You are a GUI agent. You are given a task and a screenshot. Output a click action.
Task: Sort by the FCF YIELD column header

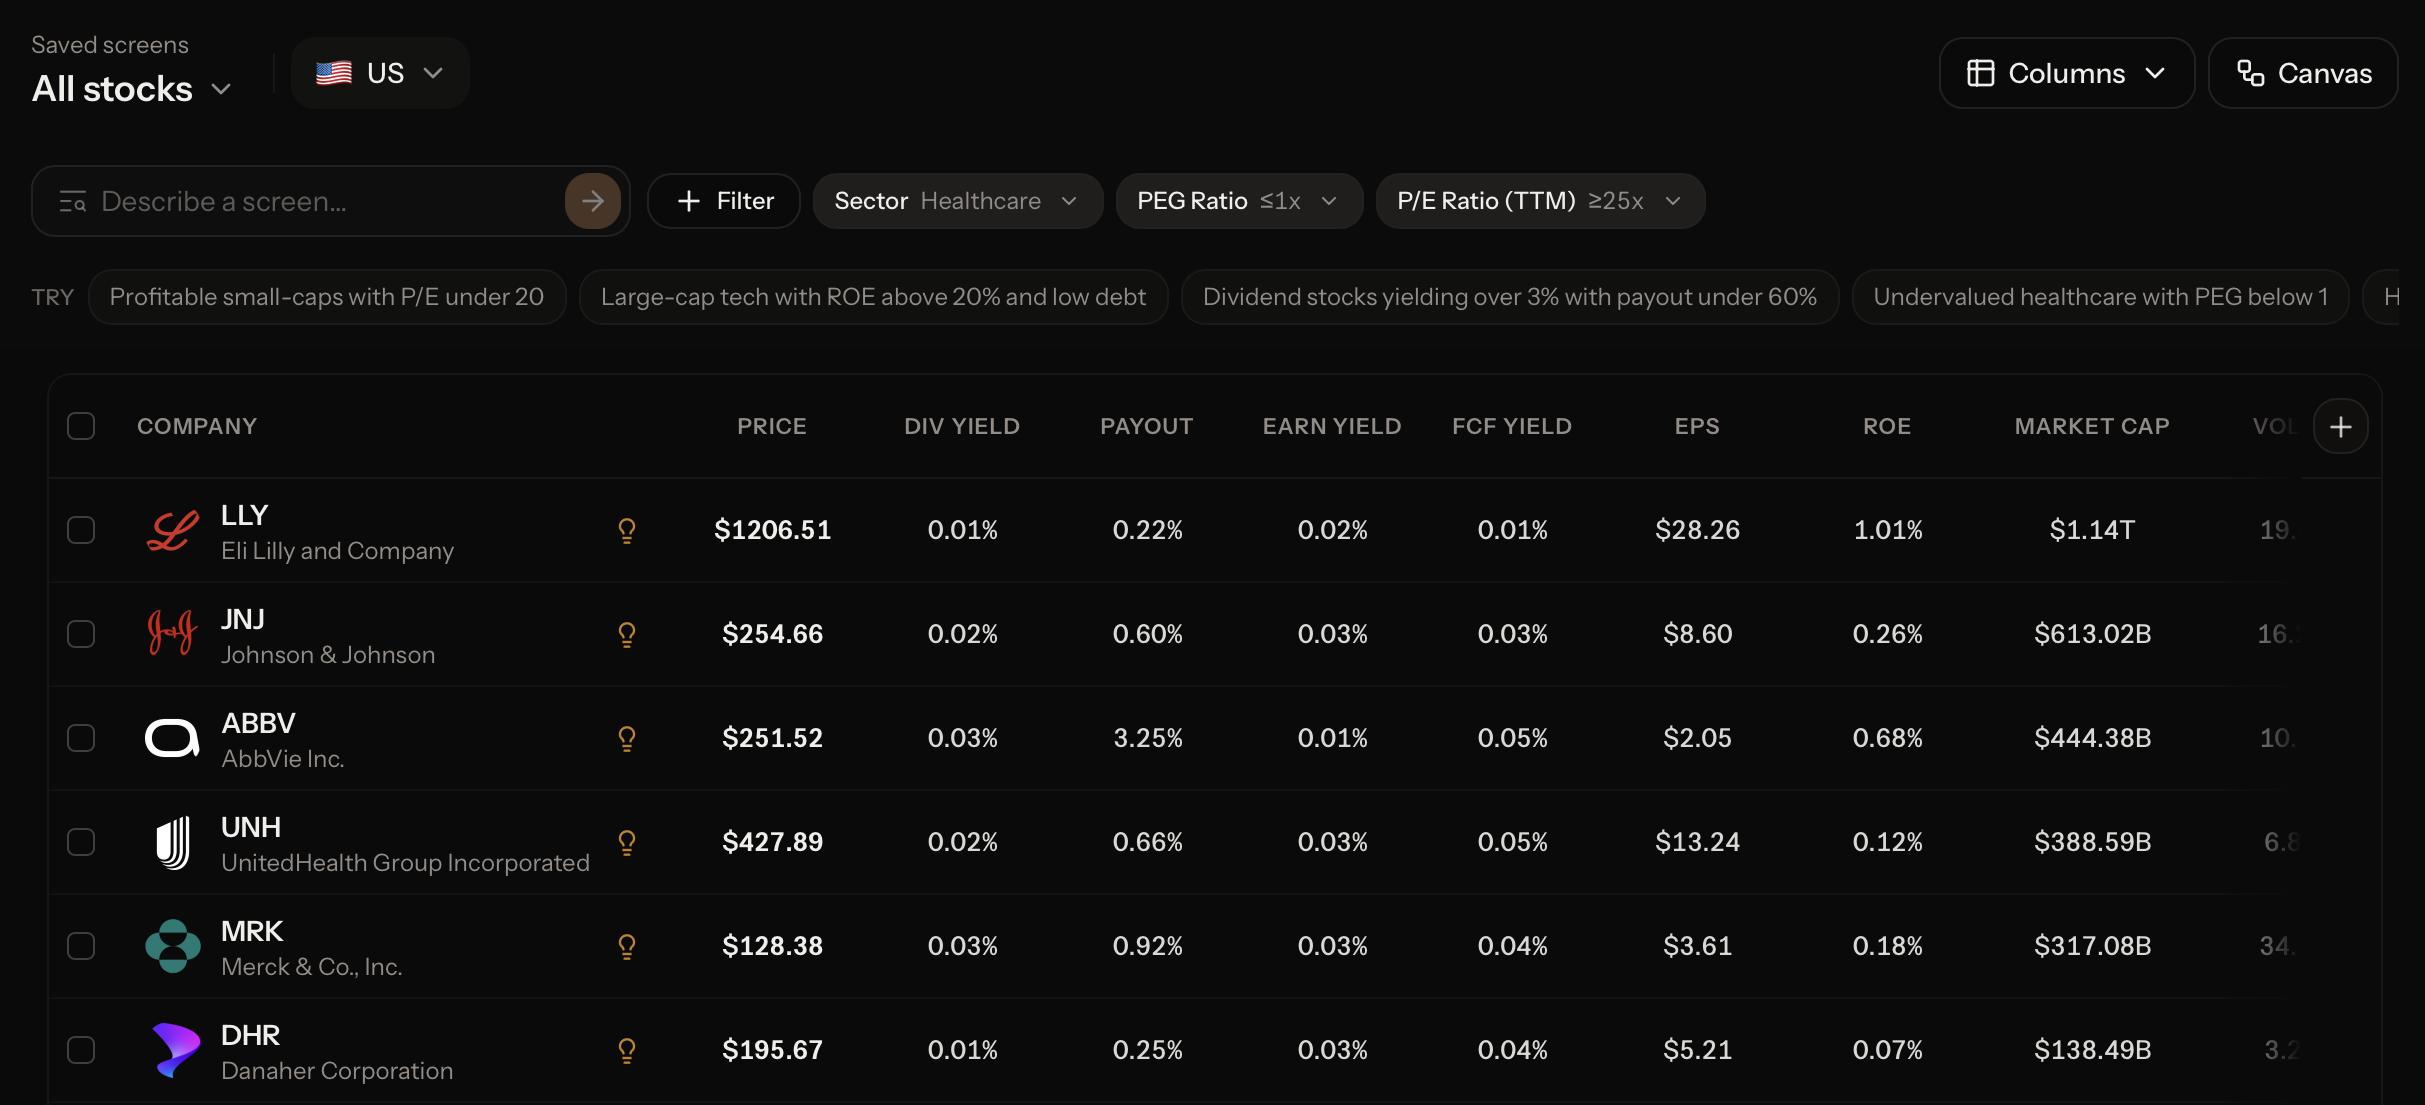coord(1512,426)
